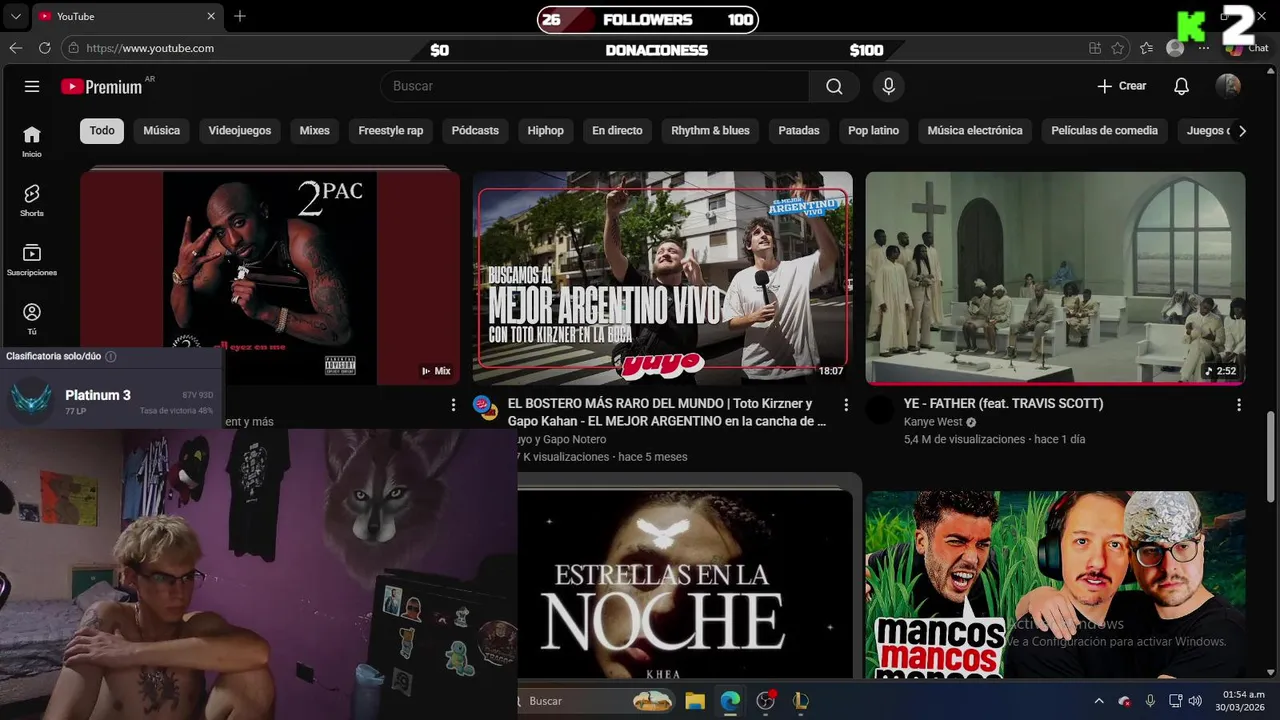Click the microphone tray icon
The width and height of the screenshot is (1280, 720).
[1150, 701]
